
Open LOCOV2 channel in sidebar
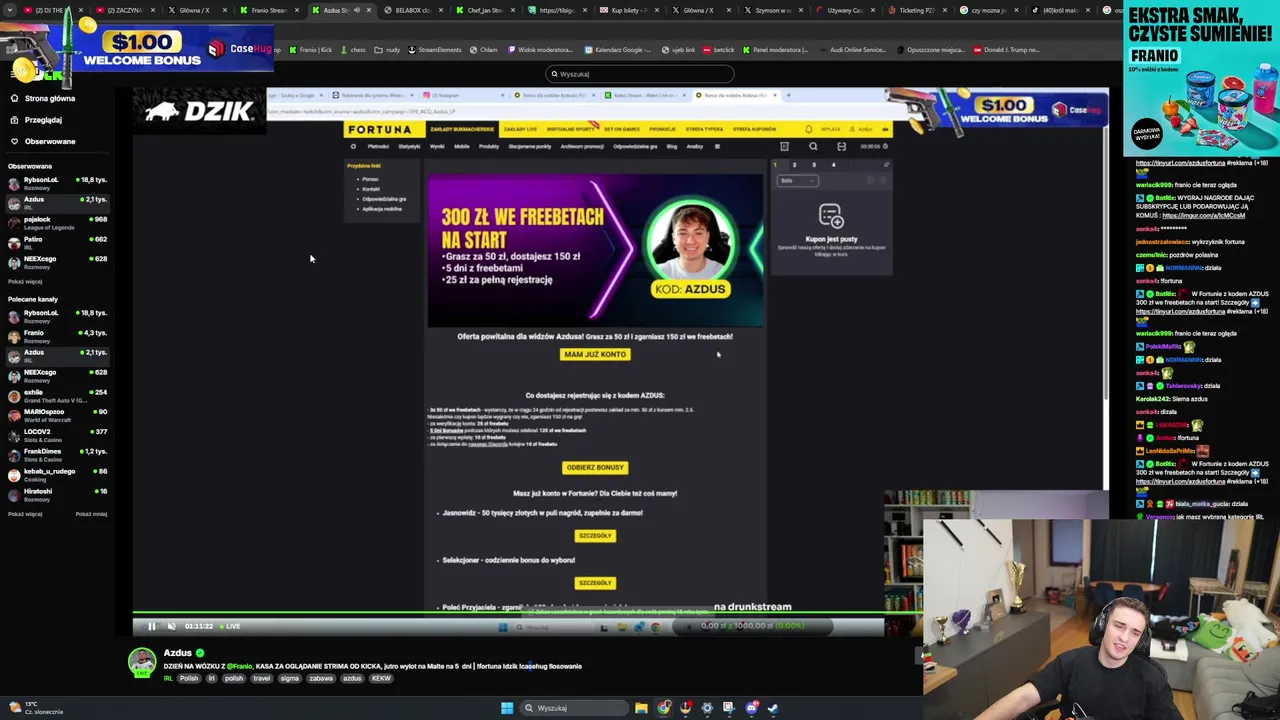(58, 435)
